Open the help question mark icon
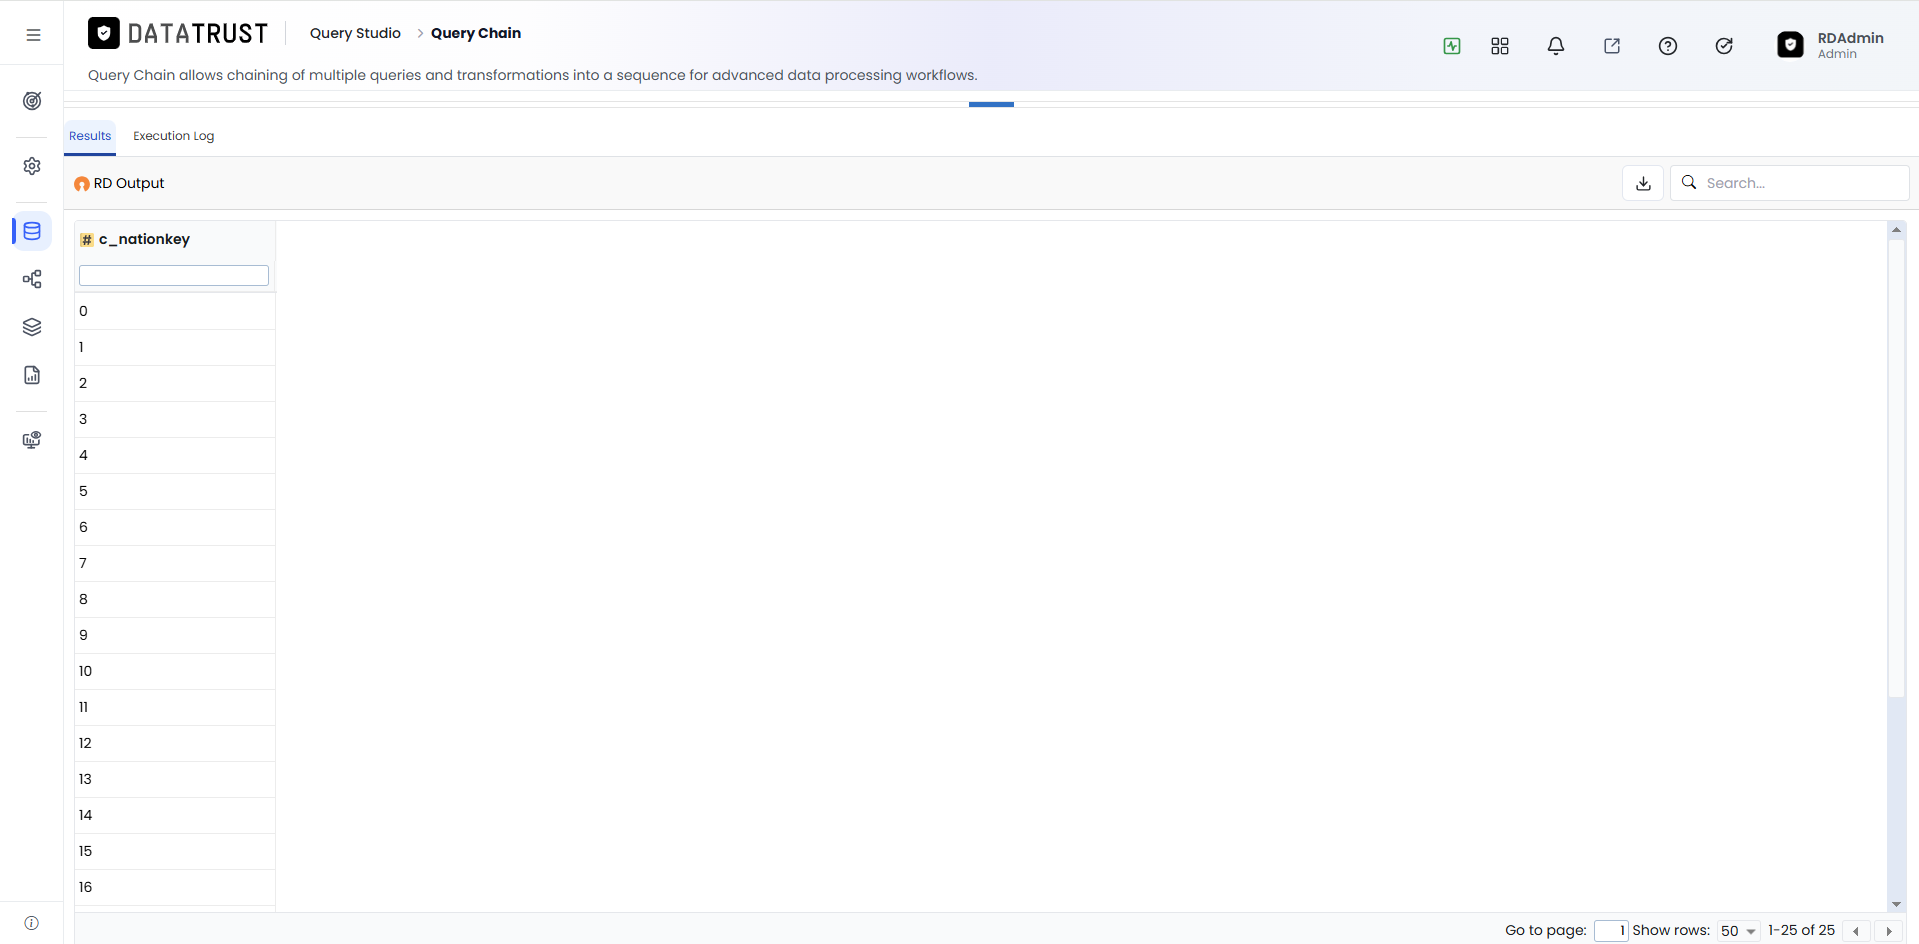Image resolution: width=1919 pixels, height=944 pixels. [x=1668, y=46]
